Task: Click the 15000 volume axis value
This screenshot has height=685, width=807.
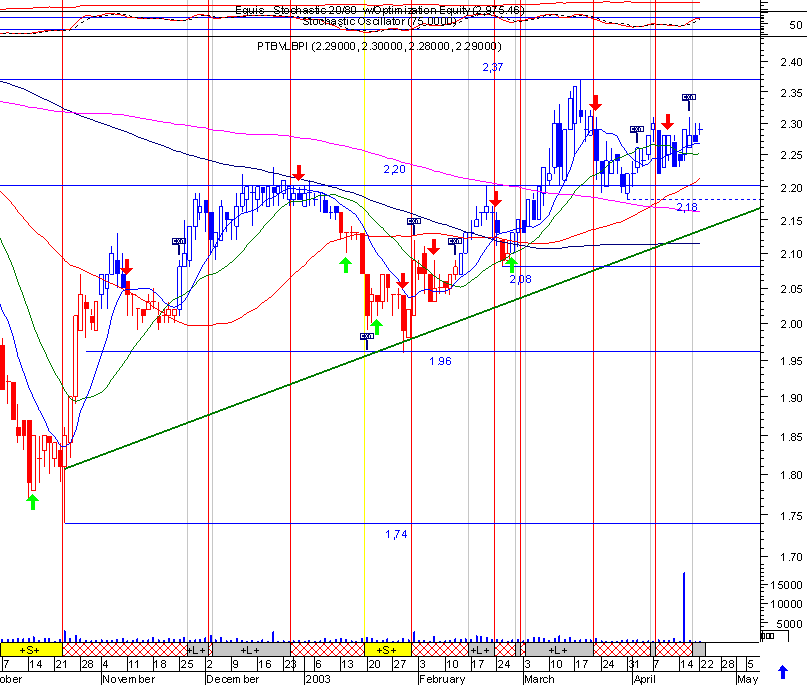Action: point(786,585)
